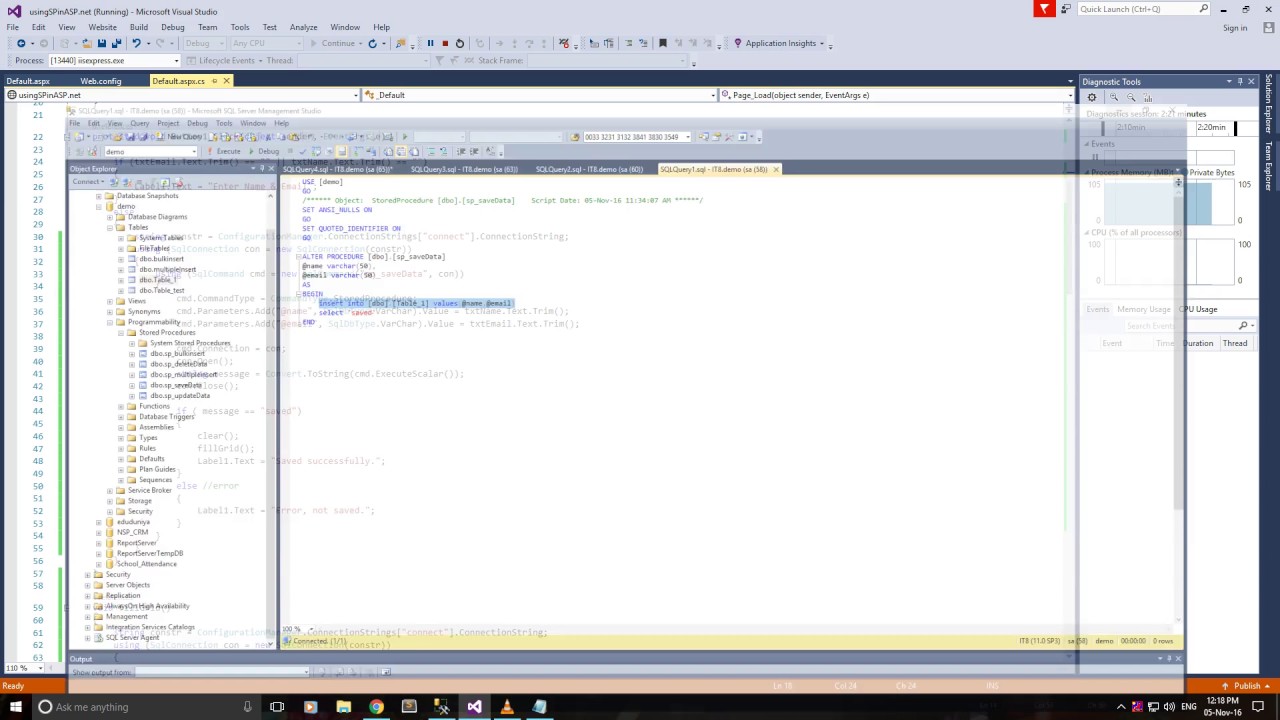
Task: Click Navigate Backward arrow in Visual Studio toolbar
Action: point(21,43)
